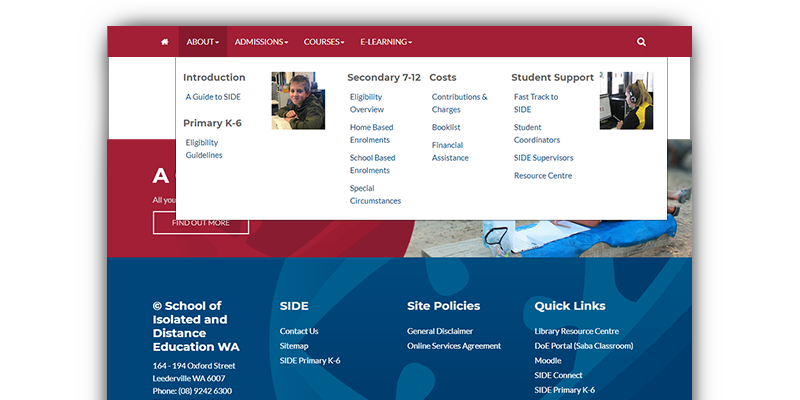Click the SIDE footer column heading
Viewport: 800px width, 400px height.
294,306
